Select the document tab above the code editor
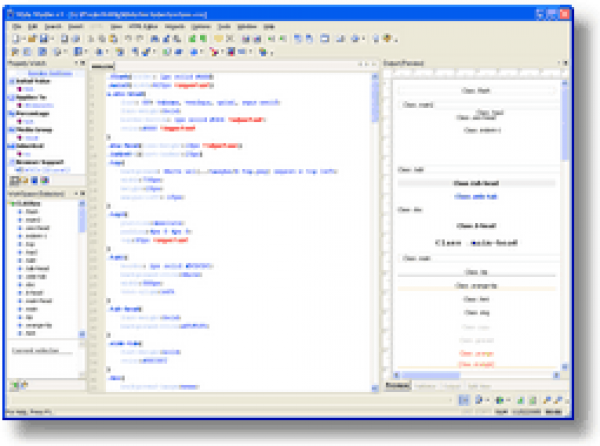600x446 pixels. click(103, 66)
